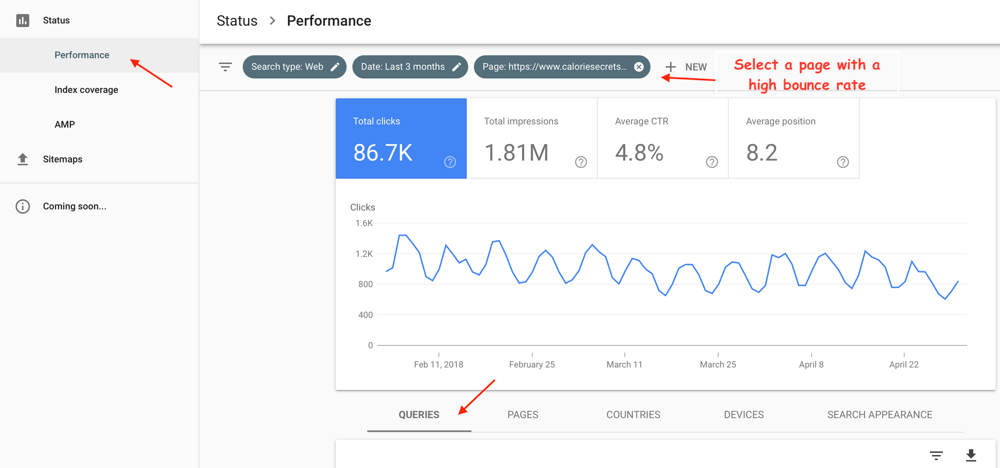Download the table data with arrow icon
This screenshot has height=468, width=1000.
click(x=970, y=455)
